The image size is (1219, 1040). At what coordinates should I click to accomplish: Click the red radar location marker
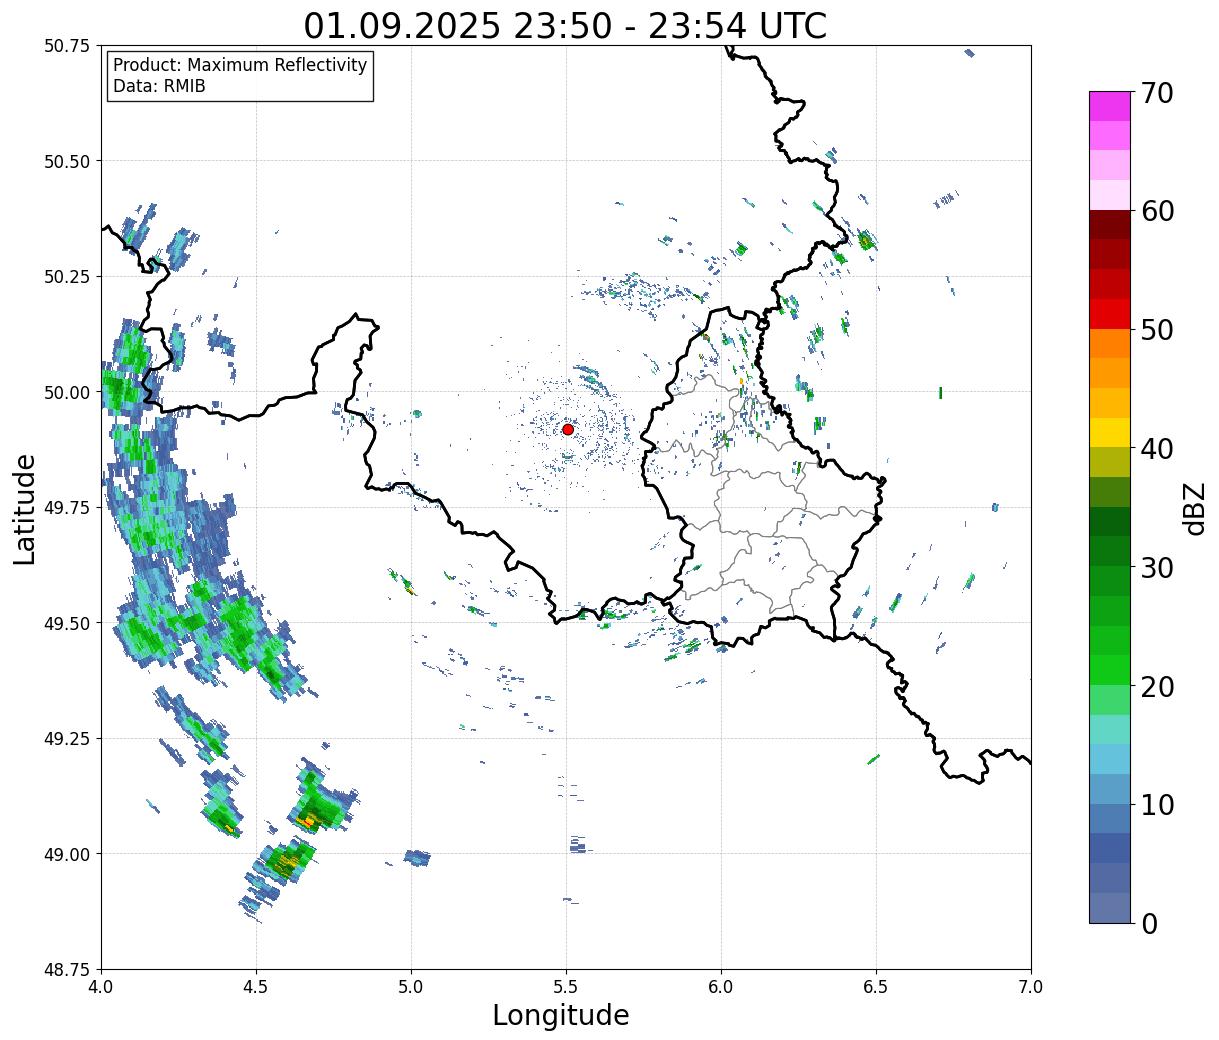pyautogui.click(x=568, y=429)
